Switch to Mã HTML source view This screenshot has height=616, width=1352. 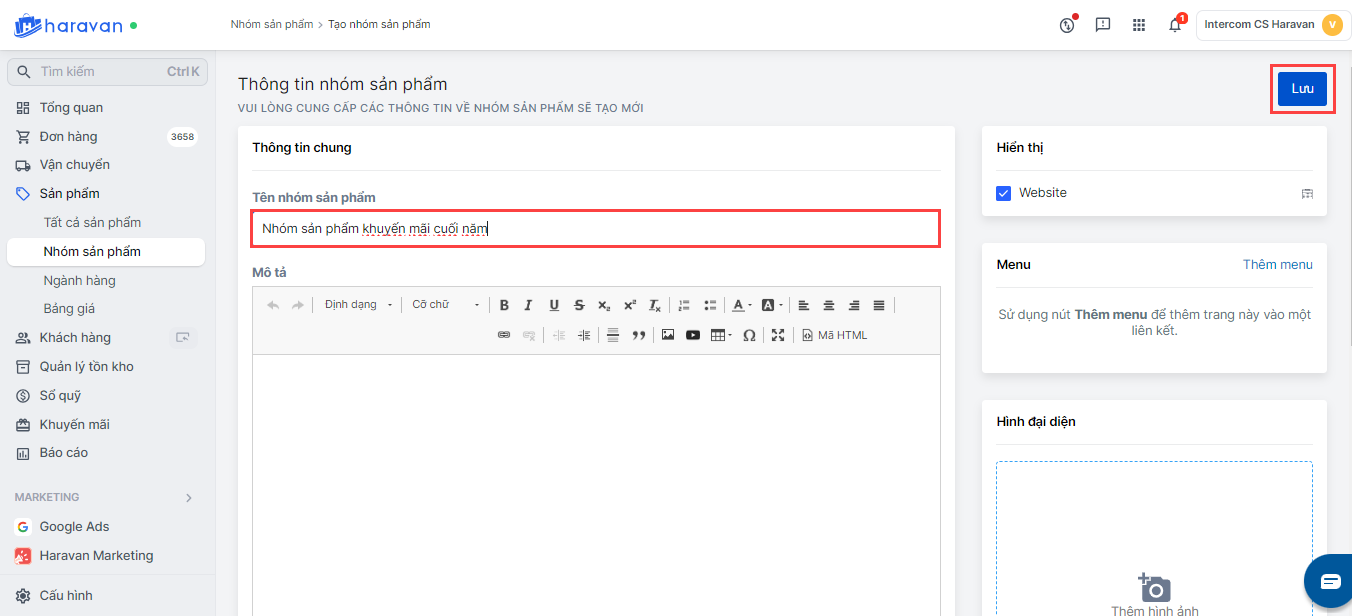click(x=835, y=335)
